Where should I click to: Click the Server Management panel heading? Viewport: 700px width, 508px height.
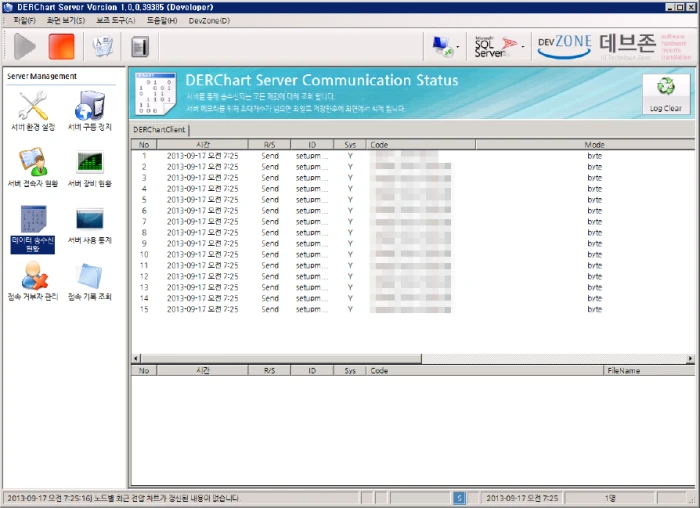coord(42,76)
